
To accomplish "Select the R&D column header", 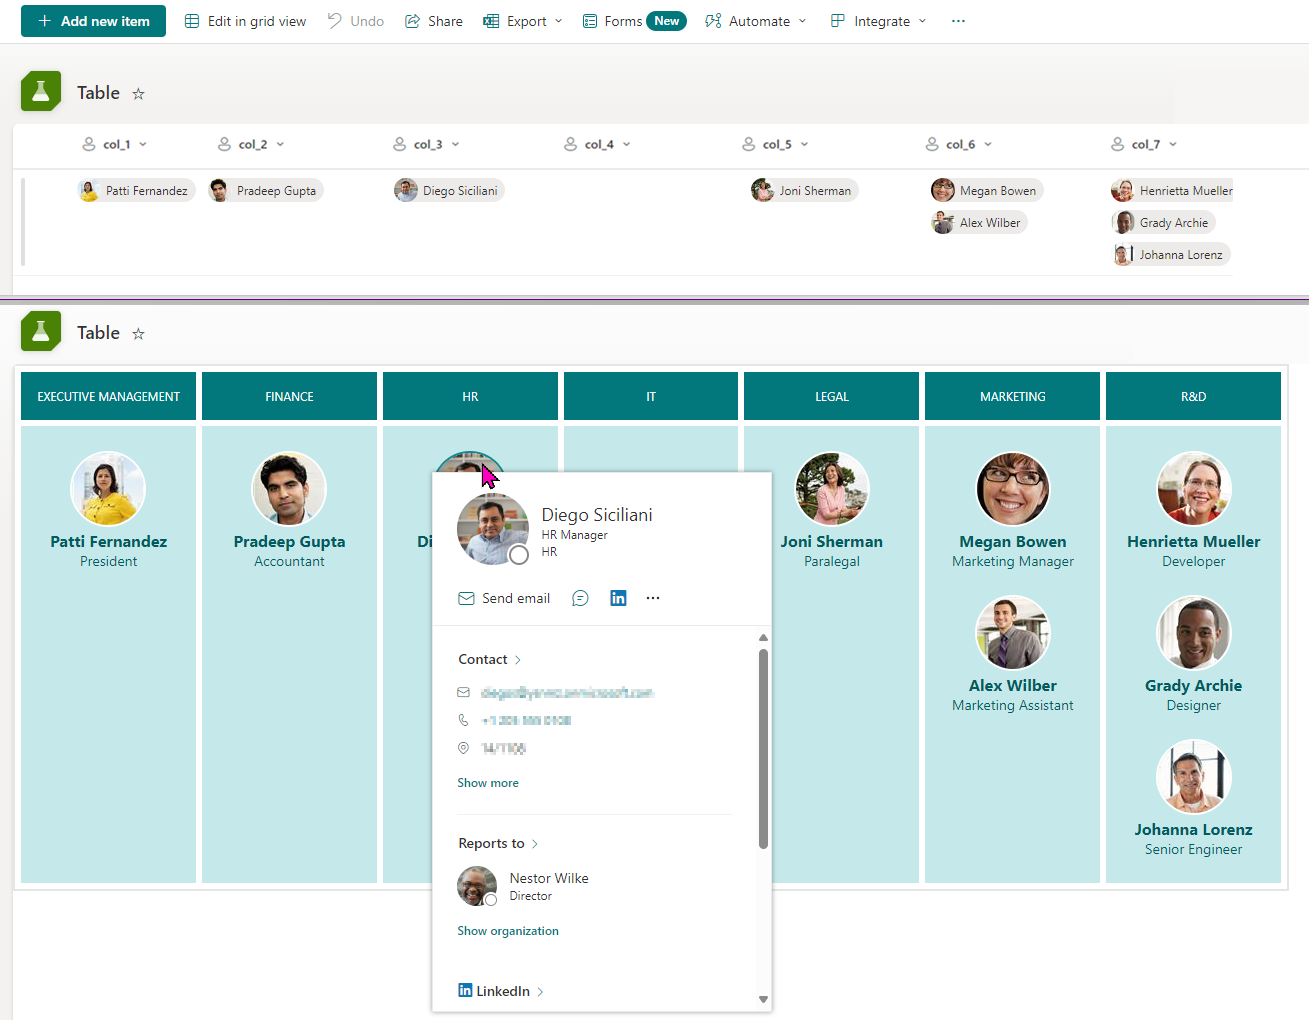I will click(x=1193, y=396).
